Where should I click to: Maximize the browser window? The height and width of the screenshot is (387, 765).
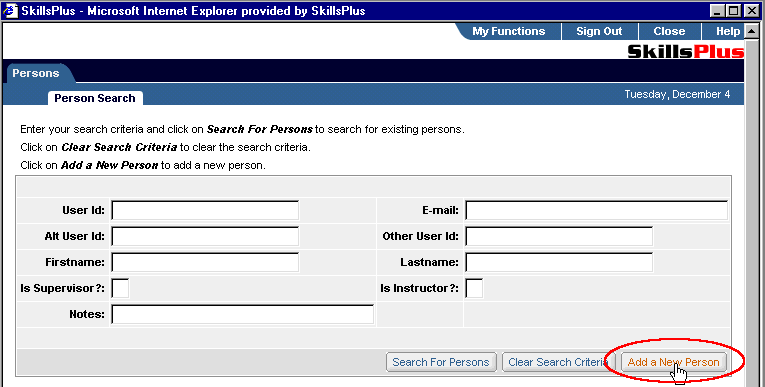click(x=733, y=11)
